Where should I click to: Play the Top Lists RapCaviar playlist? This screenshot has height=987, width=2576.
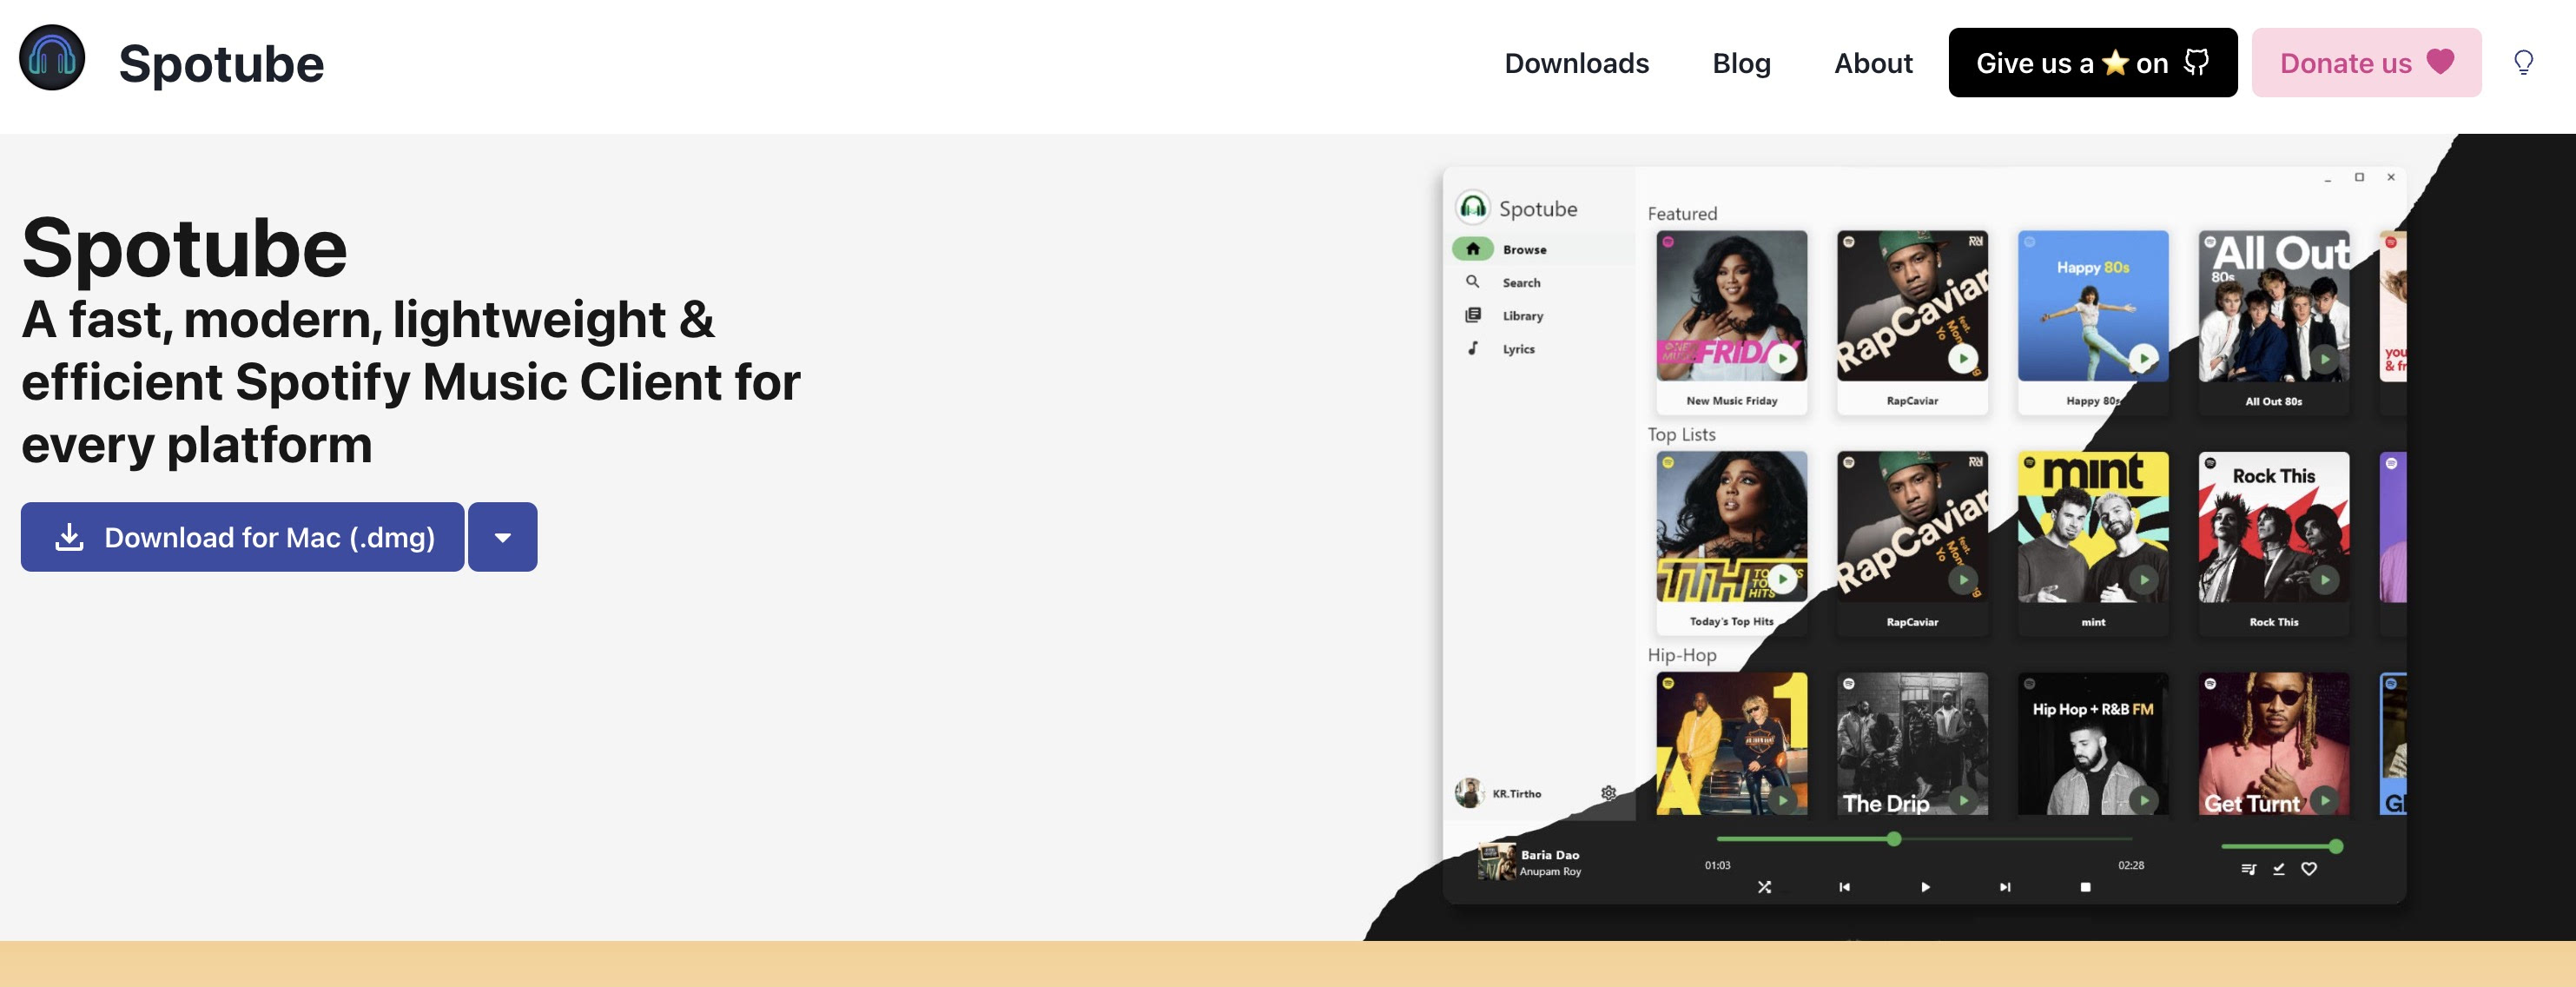(1963, 579)
